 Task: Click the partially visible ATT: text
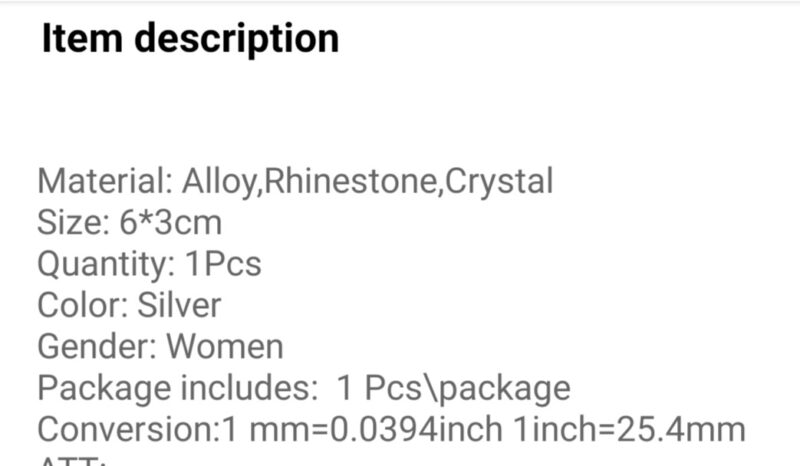tap(72, 460)
